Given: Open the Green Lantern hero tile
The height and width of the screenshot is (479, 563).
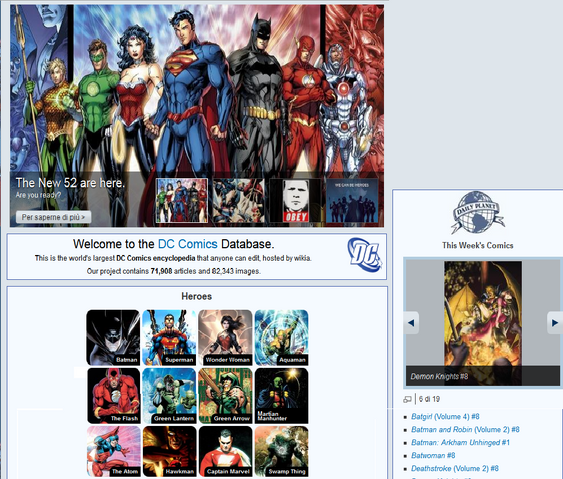Looking at the screenshot, I should (x=169, y=396).
